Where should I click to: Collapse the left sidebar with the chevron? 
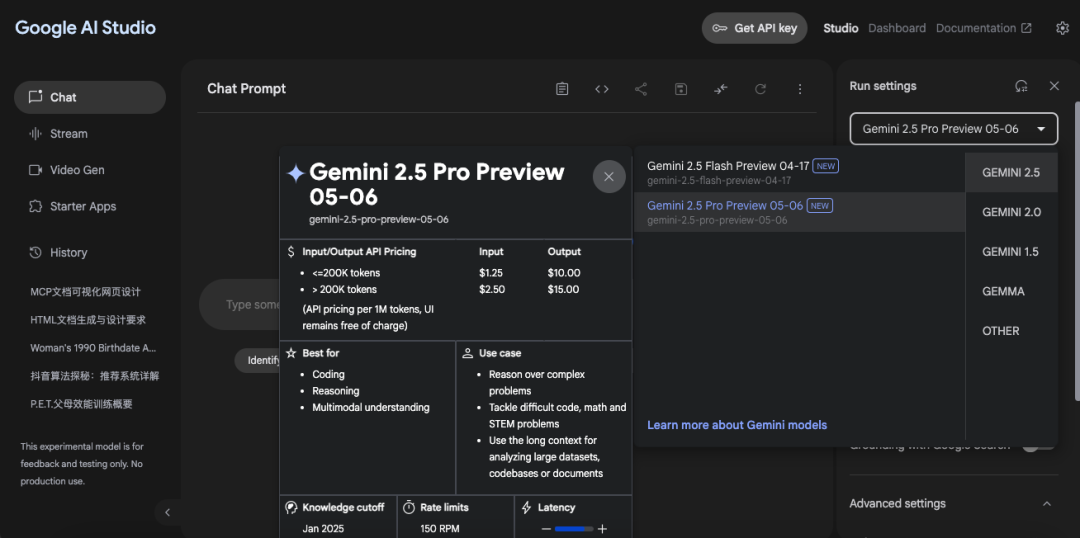click(x=167, y=513)
